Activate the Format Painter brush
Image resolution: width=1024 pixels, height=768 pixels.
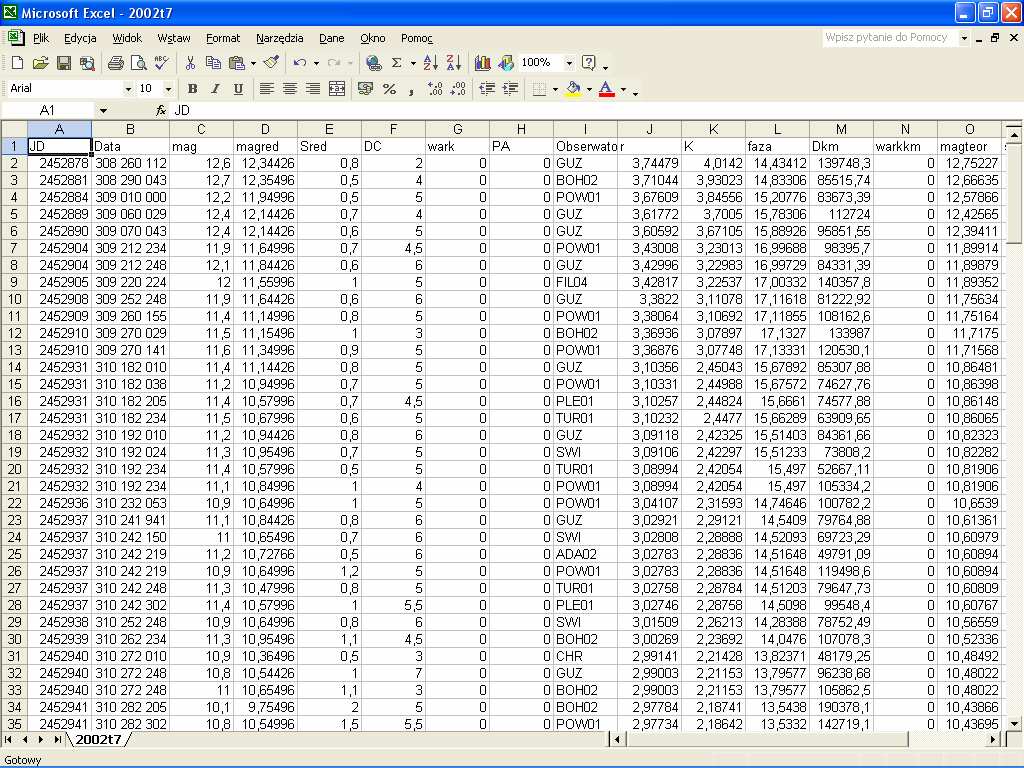click(271, 63)
